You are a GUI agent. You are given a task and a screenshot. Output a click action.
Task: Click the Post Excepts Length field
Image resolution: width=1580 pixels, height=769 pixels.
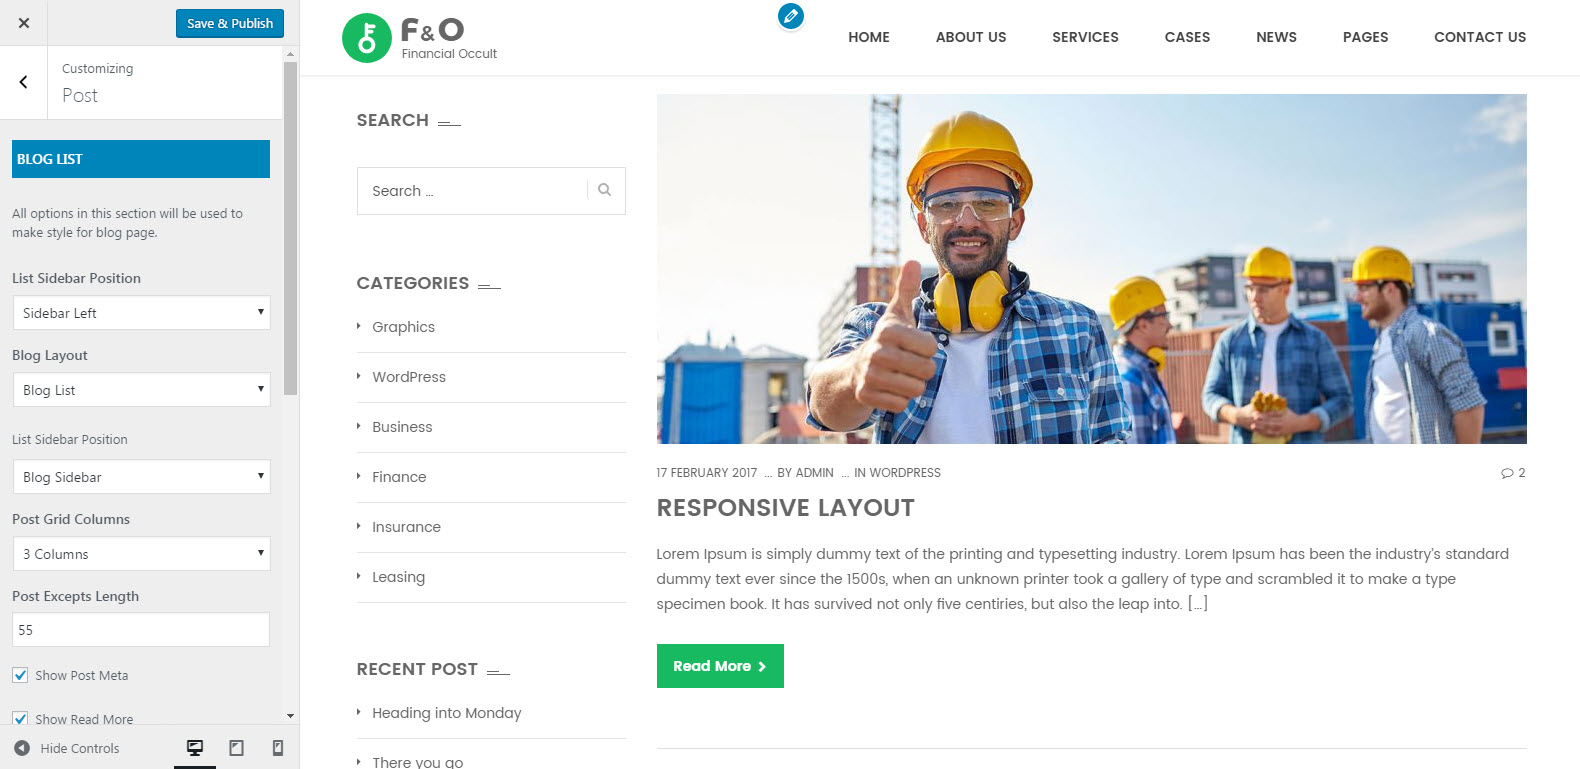click(141, 630)
